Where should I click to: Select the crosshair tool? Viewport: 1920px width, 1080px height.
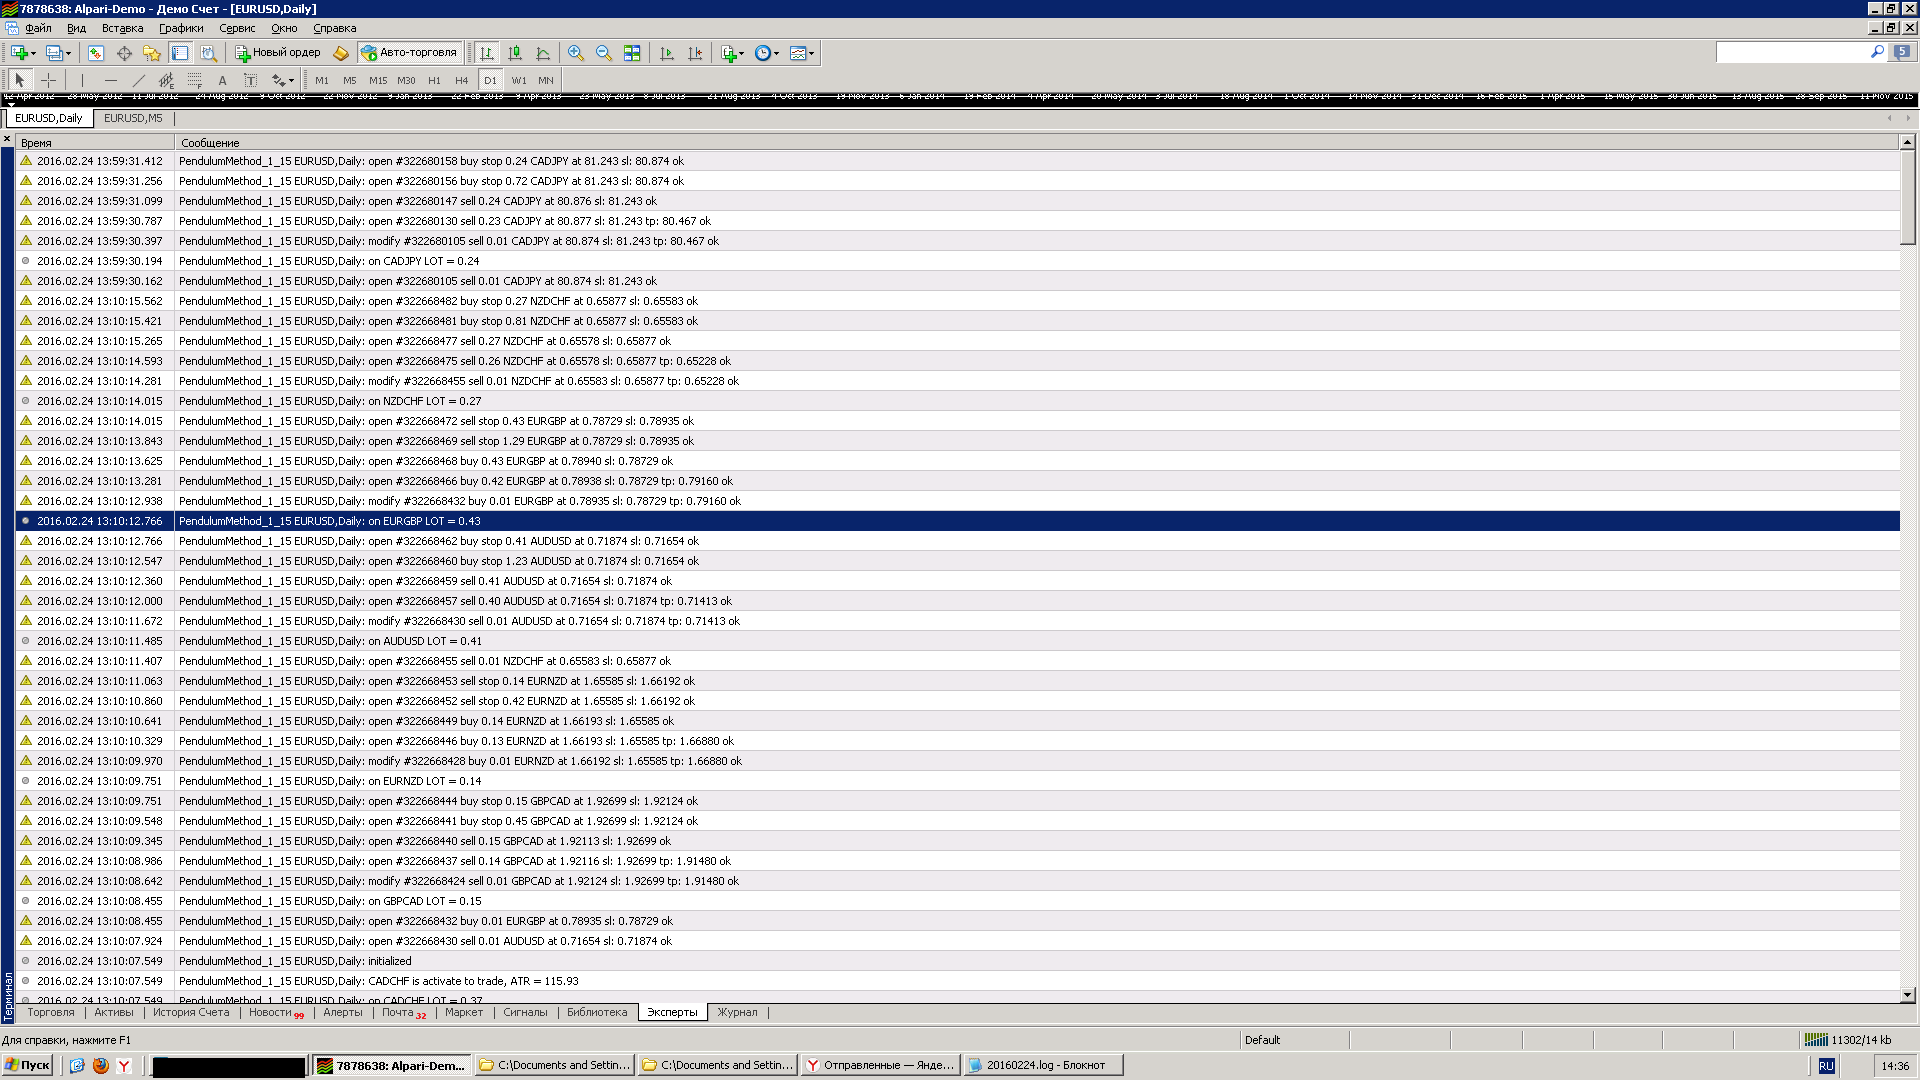tap(48, 80)
